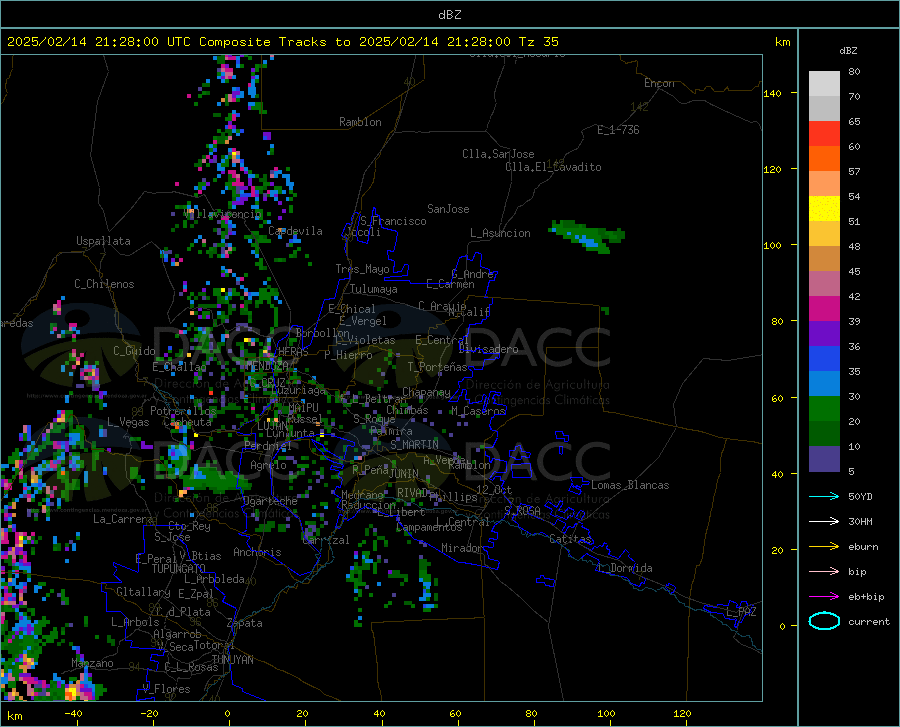This screenshot has width=900, height=727.
Task: Click the 'Chapanay' map label
Action: click(426, 392)
